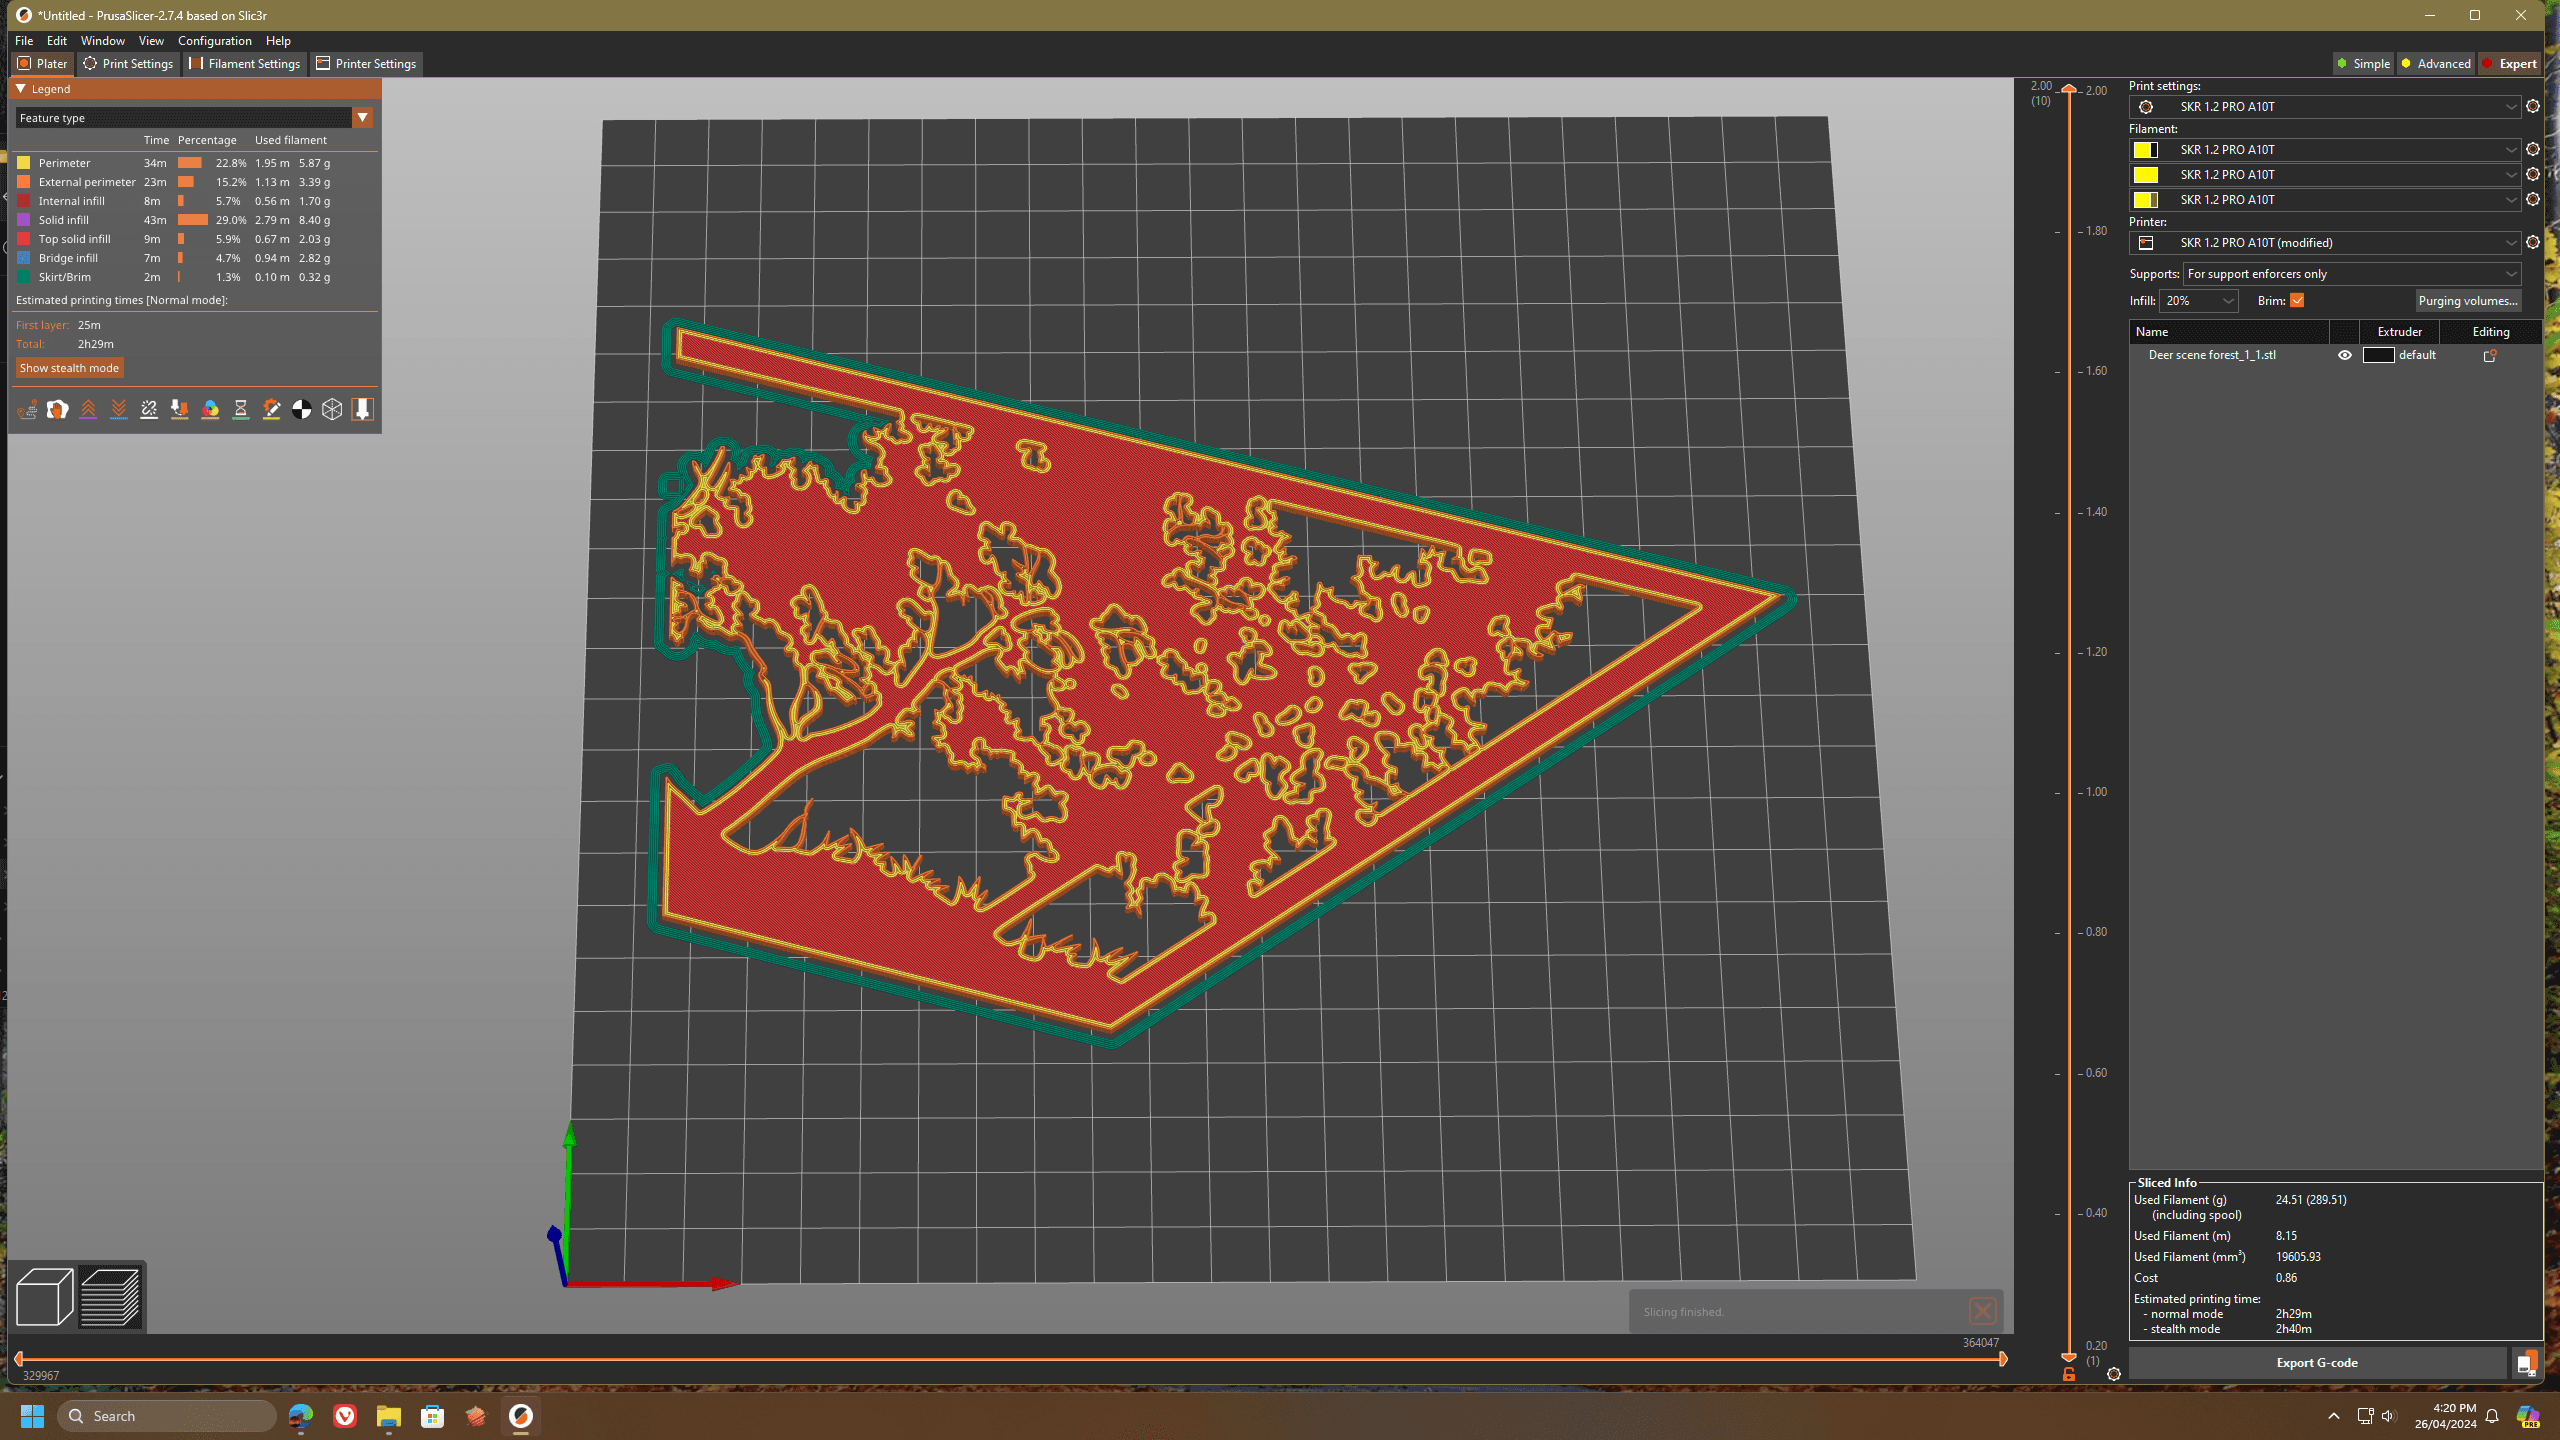Toggle Color changes visibility icon
The width and height of the screenshot is (2560, 1440).
(x=210, y=409)
